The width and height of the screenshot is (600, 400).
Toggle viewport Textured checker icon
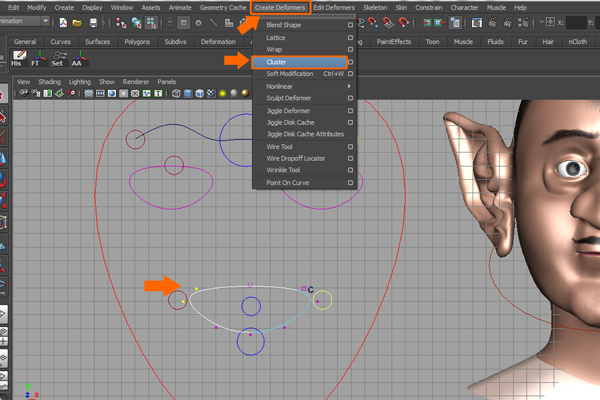(x=211, y=93)
